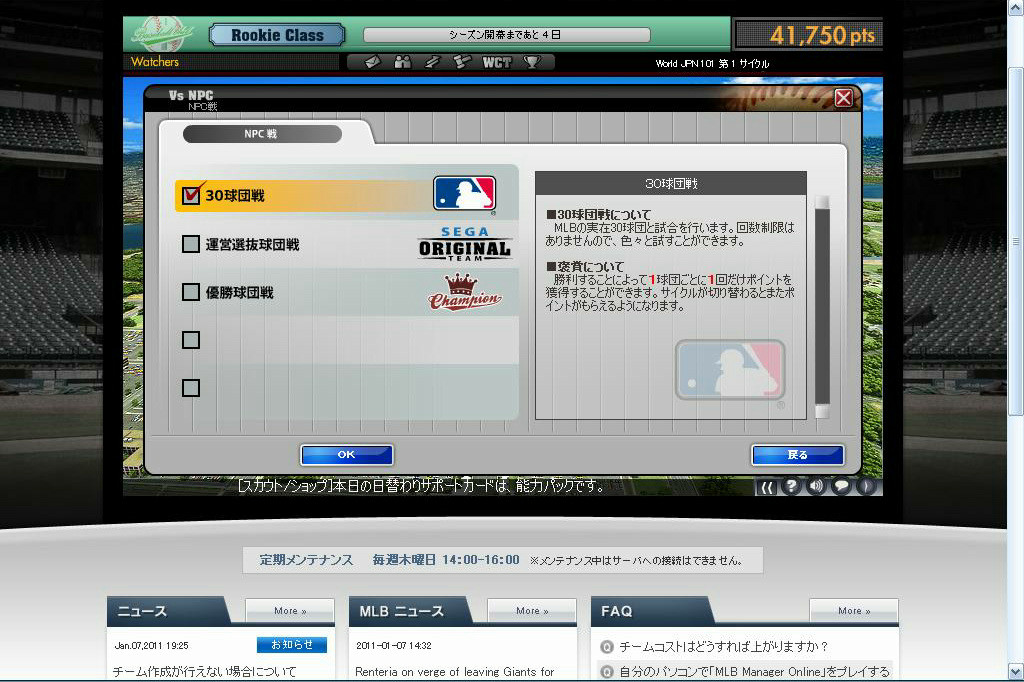Tick the 優勝球団戦 checkbox

pos(191,292)
